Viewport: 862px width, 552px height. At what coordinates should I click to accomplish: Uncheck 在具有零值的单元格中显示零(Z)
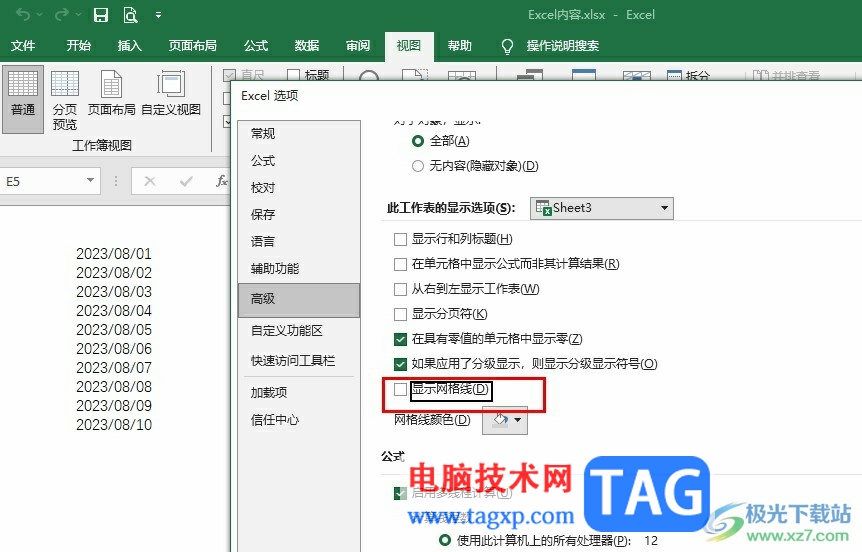[x=400, y=339]
